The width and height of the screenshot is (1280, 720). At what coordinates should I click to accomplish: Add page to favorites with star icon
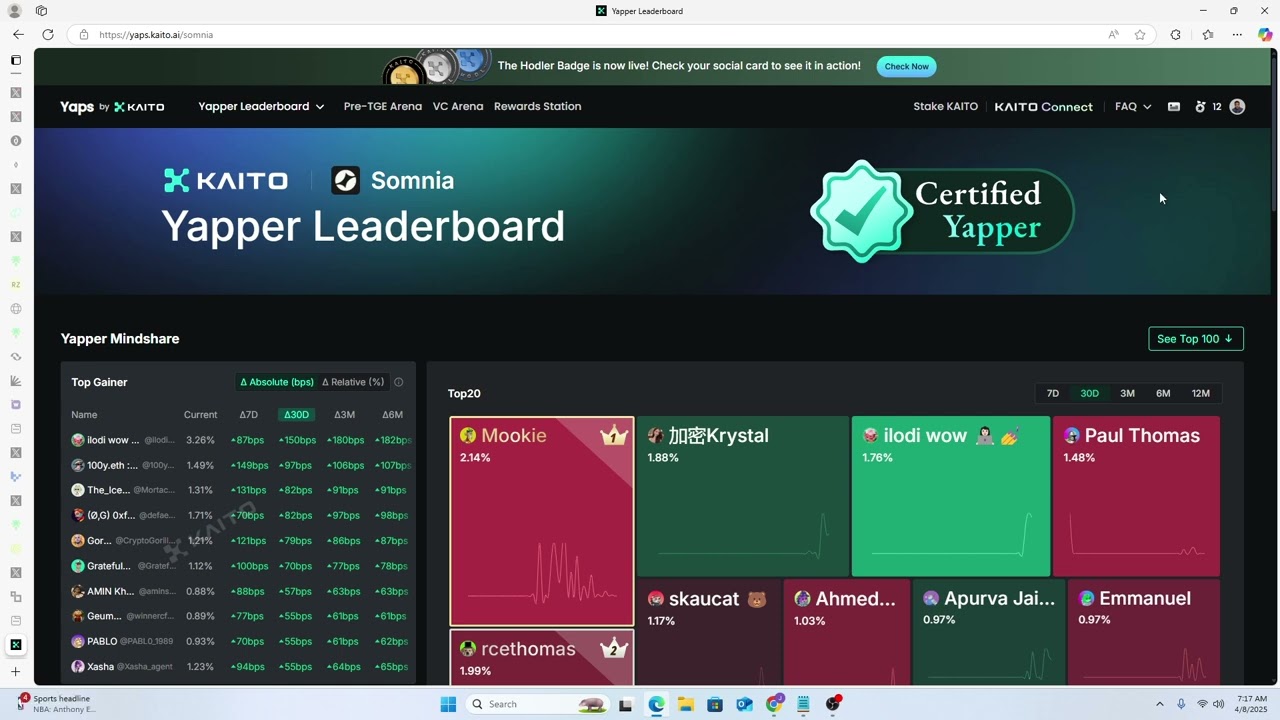coord(1140,34)
